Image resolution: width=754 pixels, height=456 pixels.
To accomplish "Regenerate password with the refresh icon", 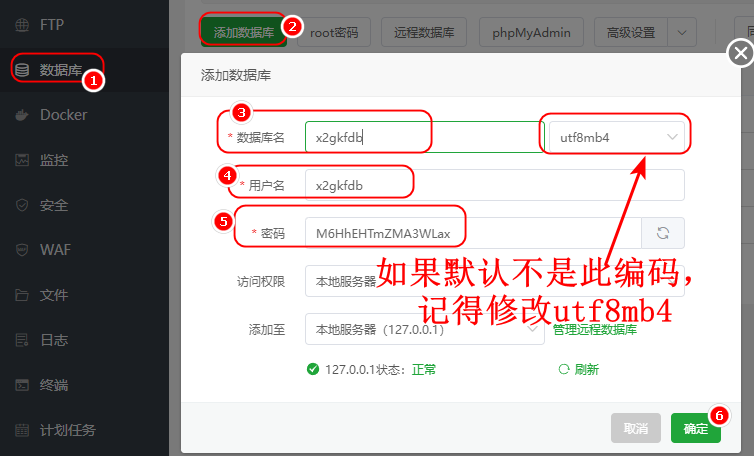I will click(662, 233).
